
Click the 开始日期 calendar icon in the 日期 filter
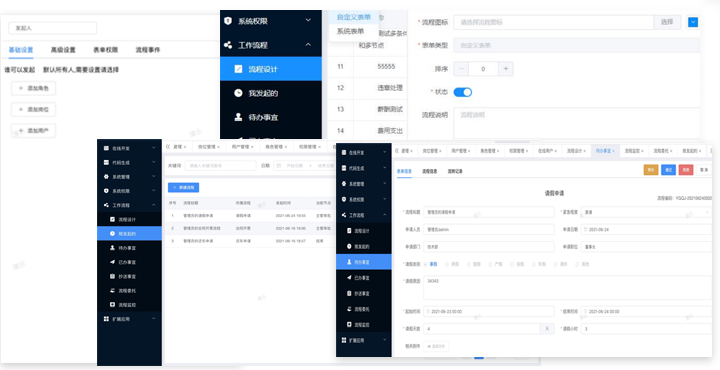point(279,166)
